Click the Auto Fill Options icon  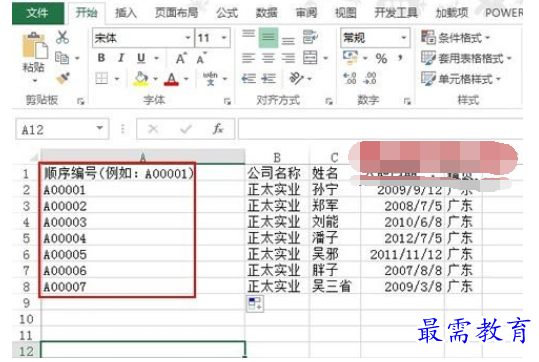pos(255,304)
